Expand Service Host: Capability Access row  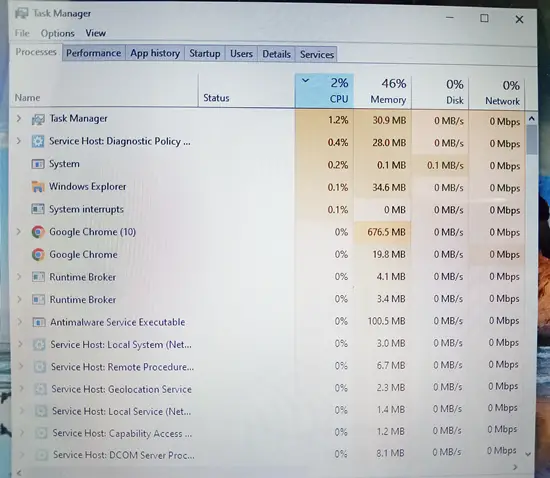pyautogui.click(x=22, y=432)
